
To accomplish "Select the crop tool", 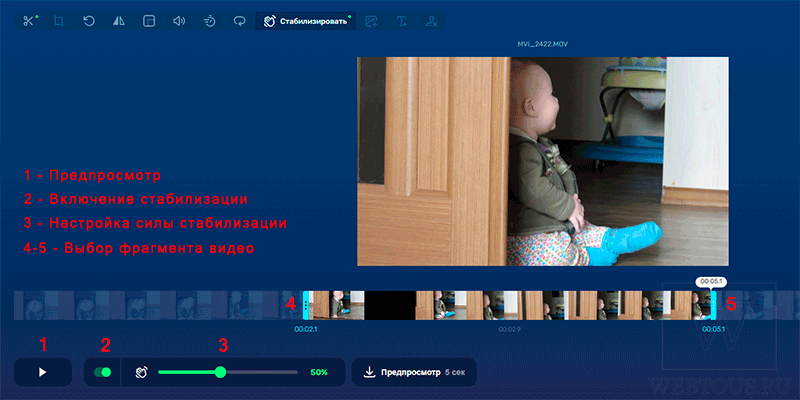I will coord(59,21).
